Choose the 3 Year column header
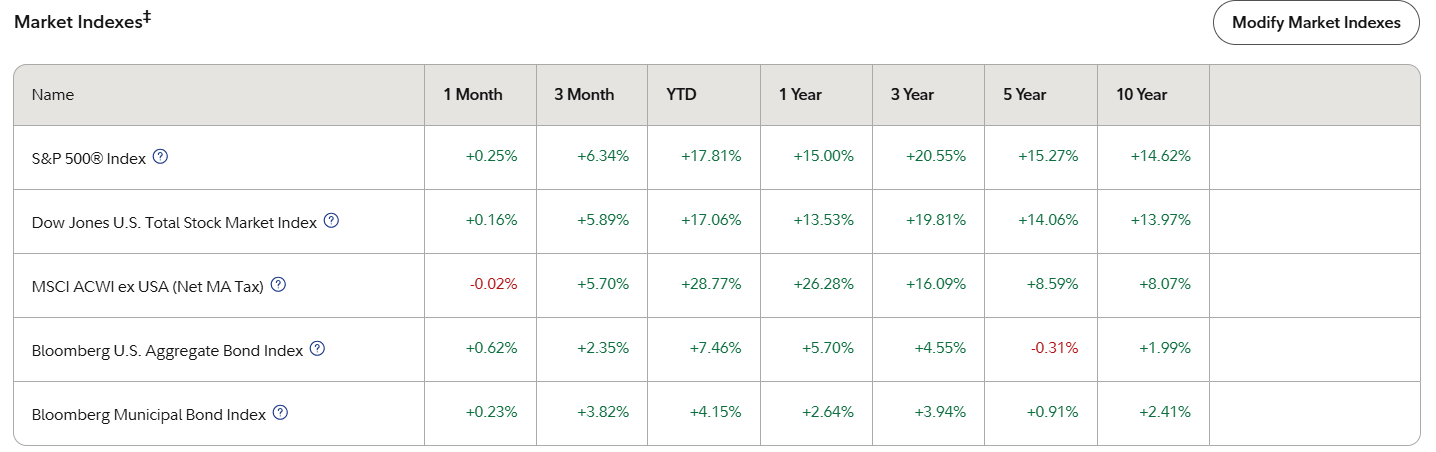 (912, 95)
